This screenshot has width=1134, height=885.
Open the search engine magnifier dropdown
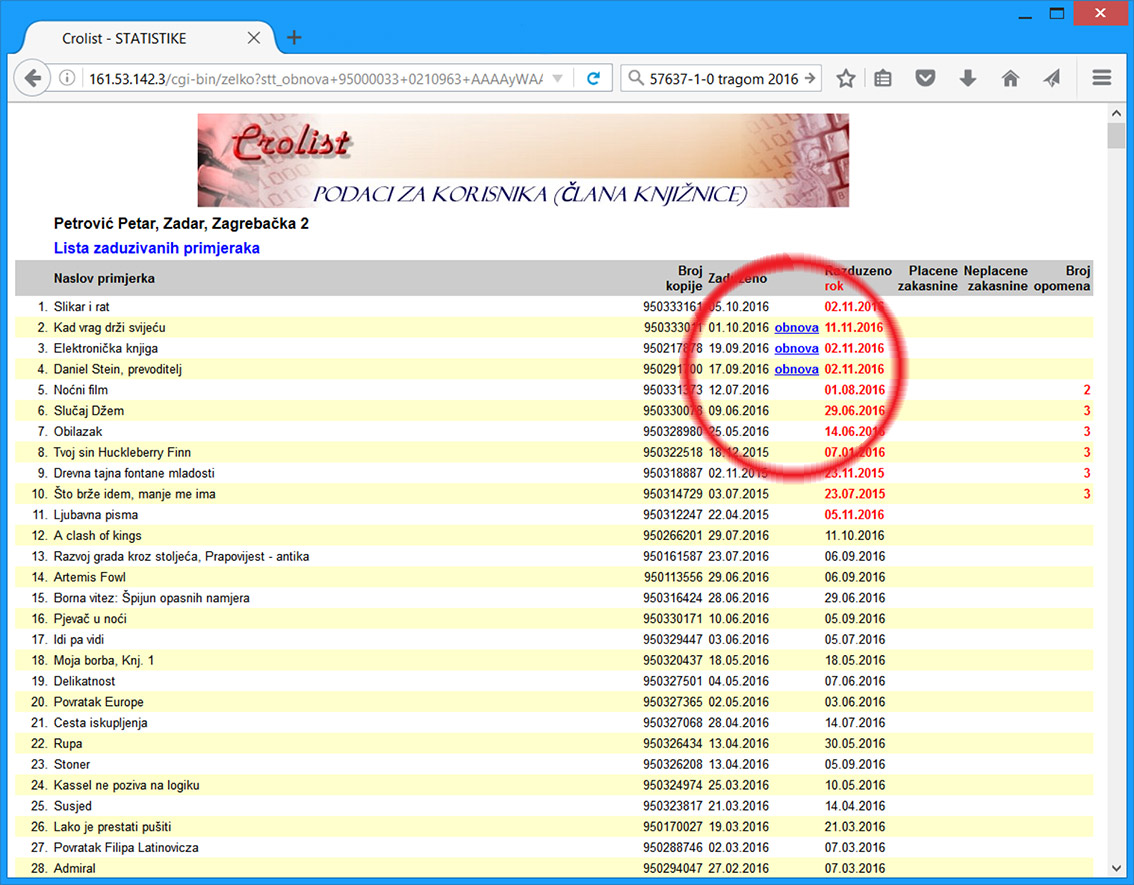(635, 79)
